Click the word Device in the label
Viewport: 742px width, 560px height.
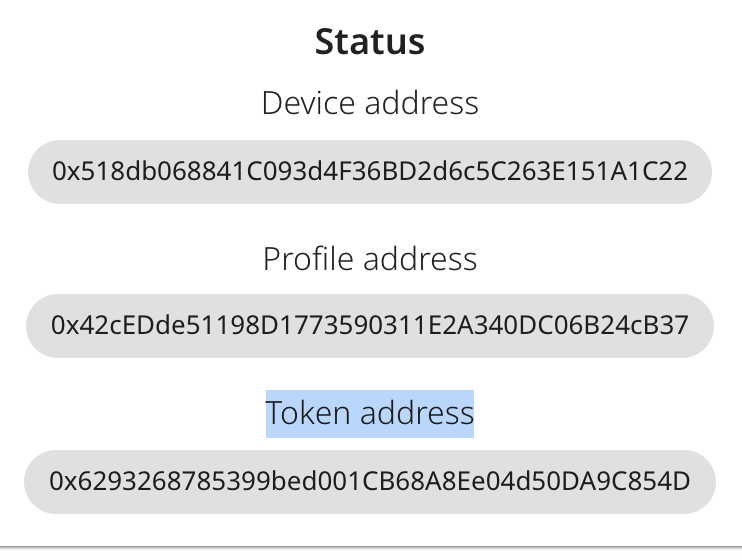(309, 103)
